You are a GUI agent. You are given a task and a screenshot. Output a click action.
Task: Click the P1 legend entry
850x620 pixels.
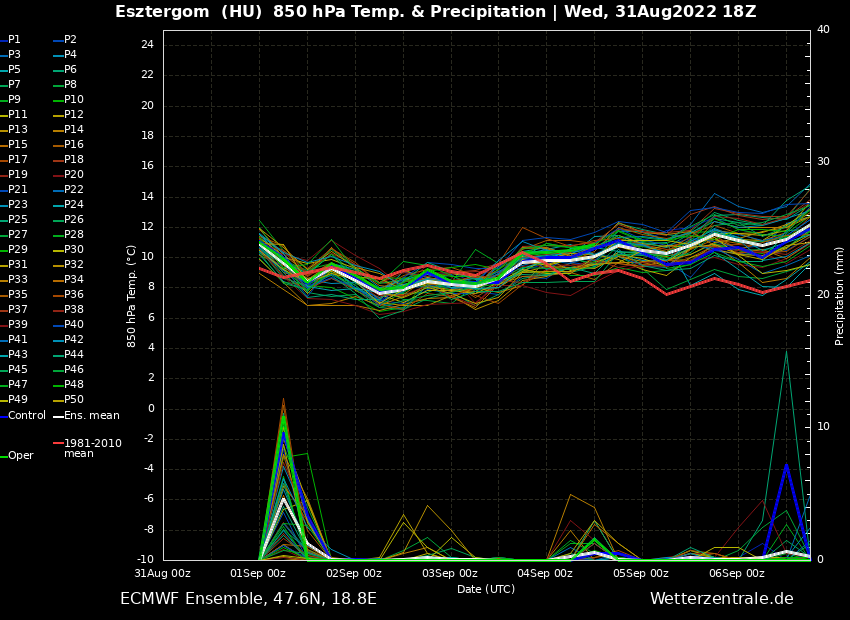click(14, 40)
